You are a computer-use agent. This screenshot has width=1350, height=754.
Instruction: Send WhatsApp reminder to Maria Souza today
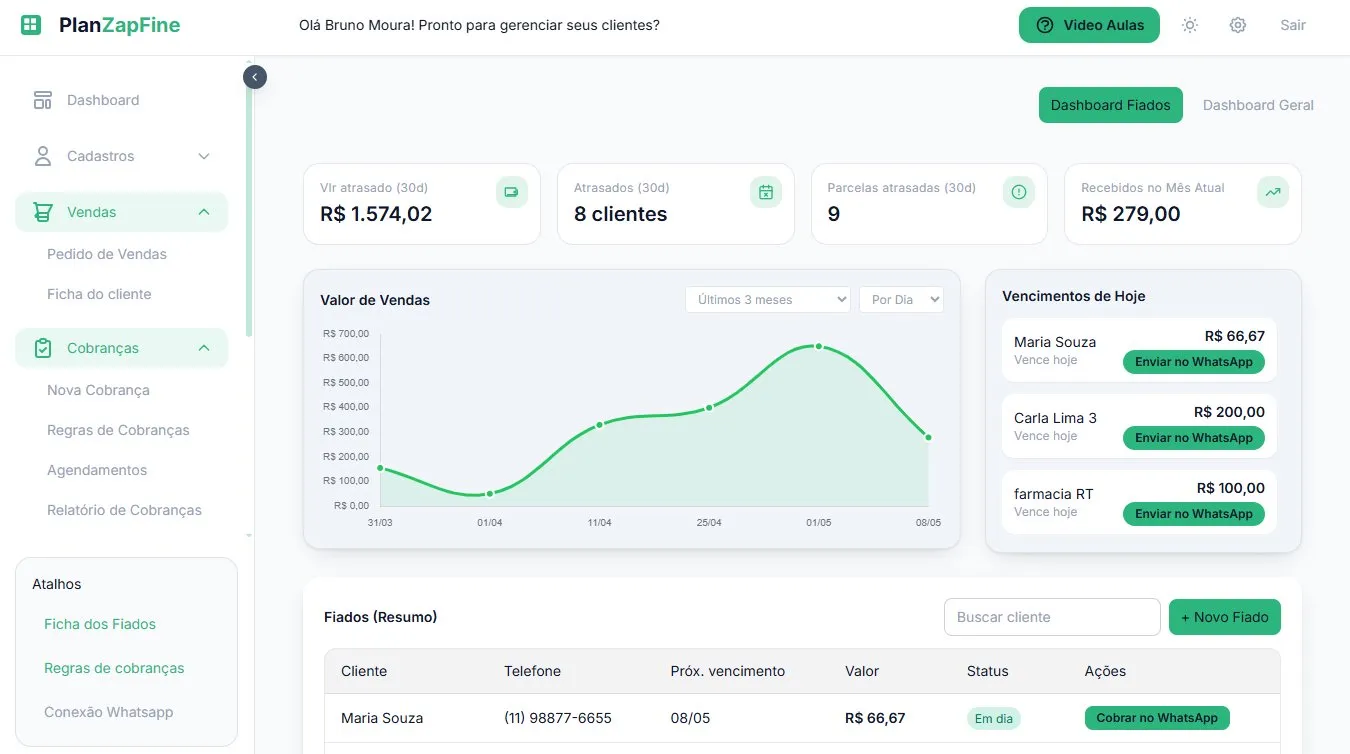click(x=1194, y=362)
